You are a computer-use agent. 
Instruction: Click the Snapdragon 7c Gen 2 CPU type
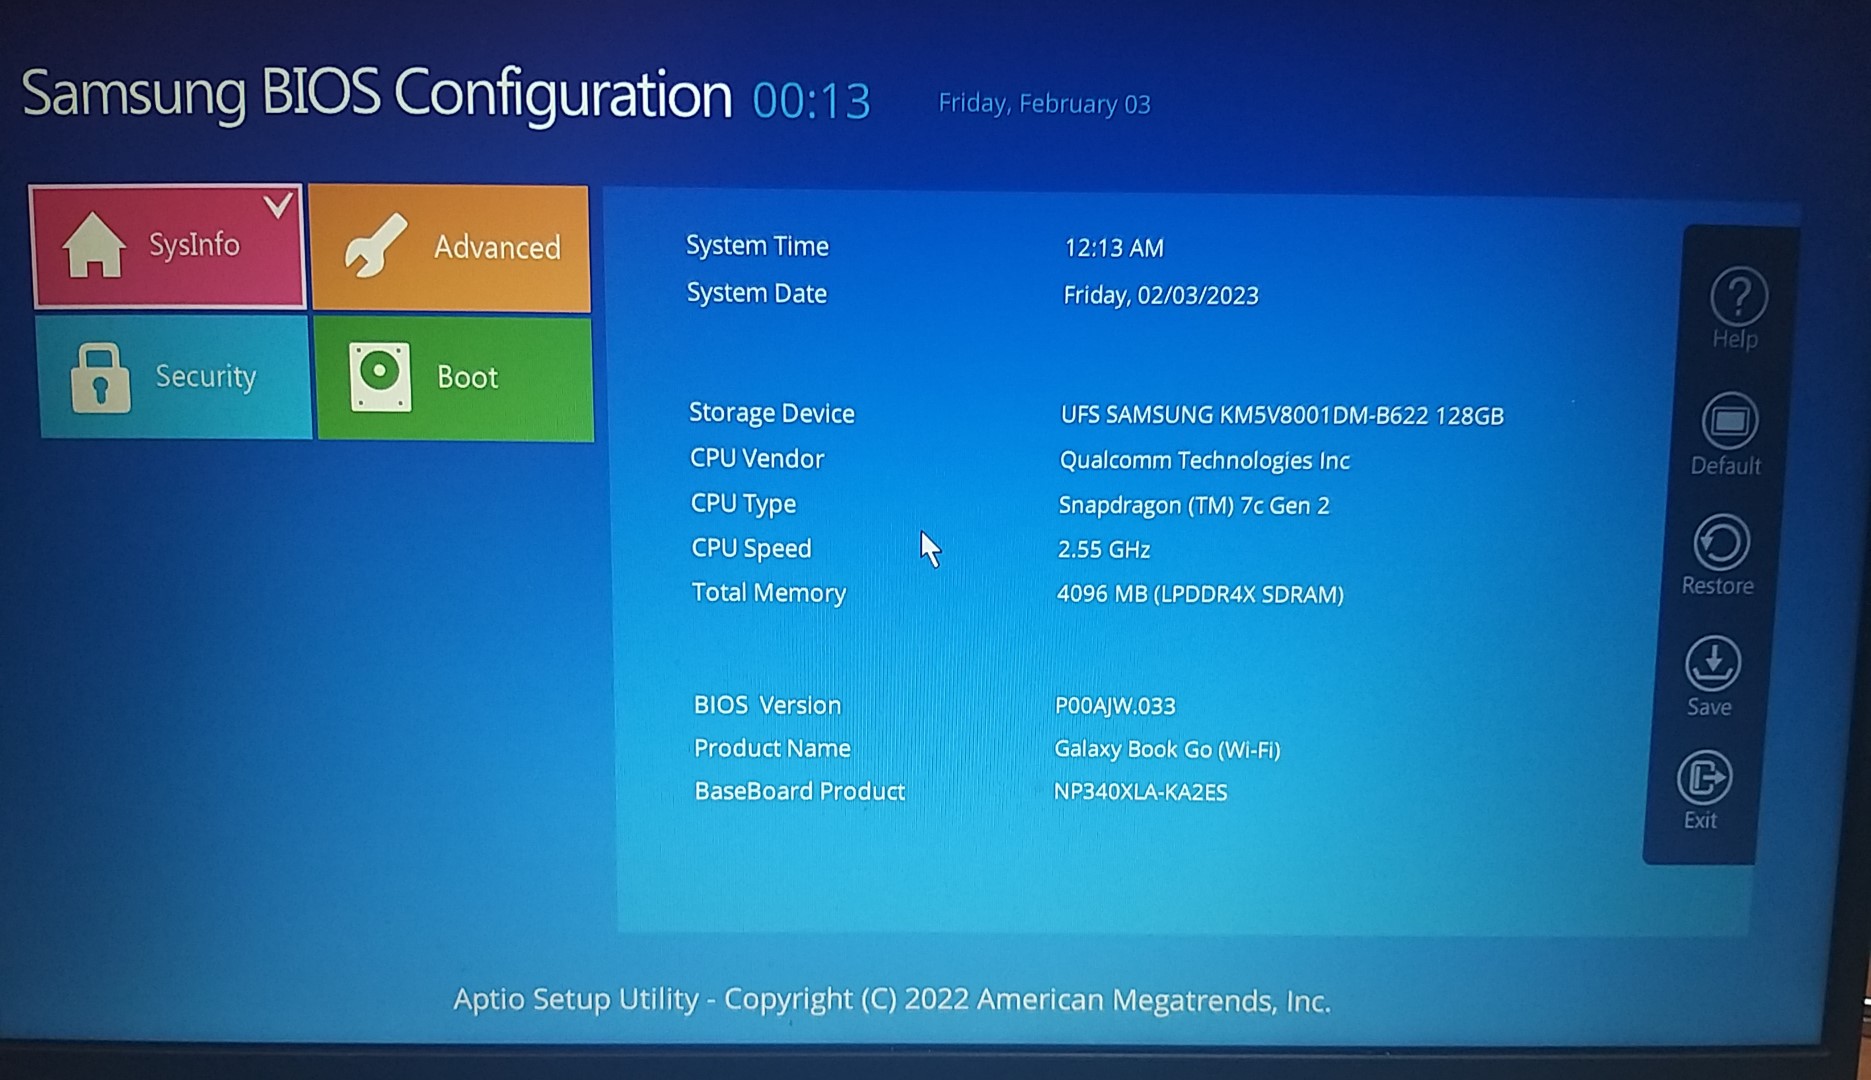(x=1193, y=506)
